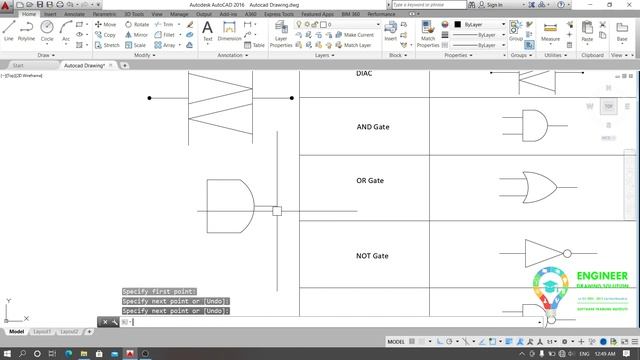Toggle object snap tracking in status bar
The image size is (640, 360).
(482, 341)
